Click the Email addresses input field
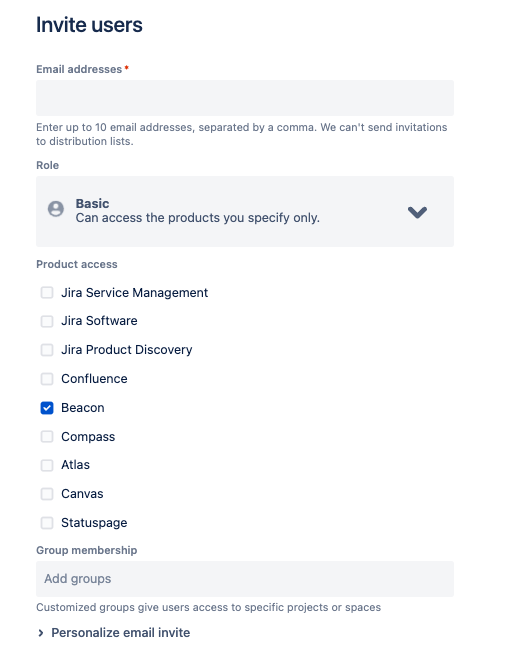The height and width of the screenshot is (668, 529). click(245, 98)
